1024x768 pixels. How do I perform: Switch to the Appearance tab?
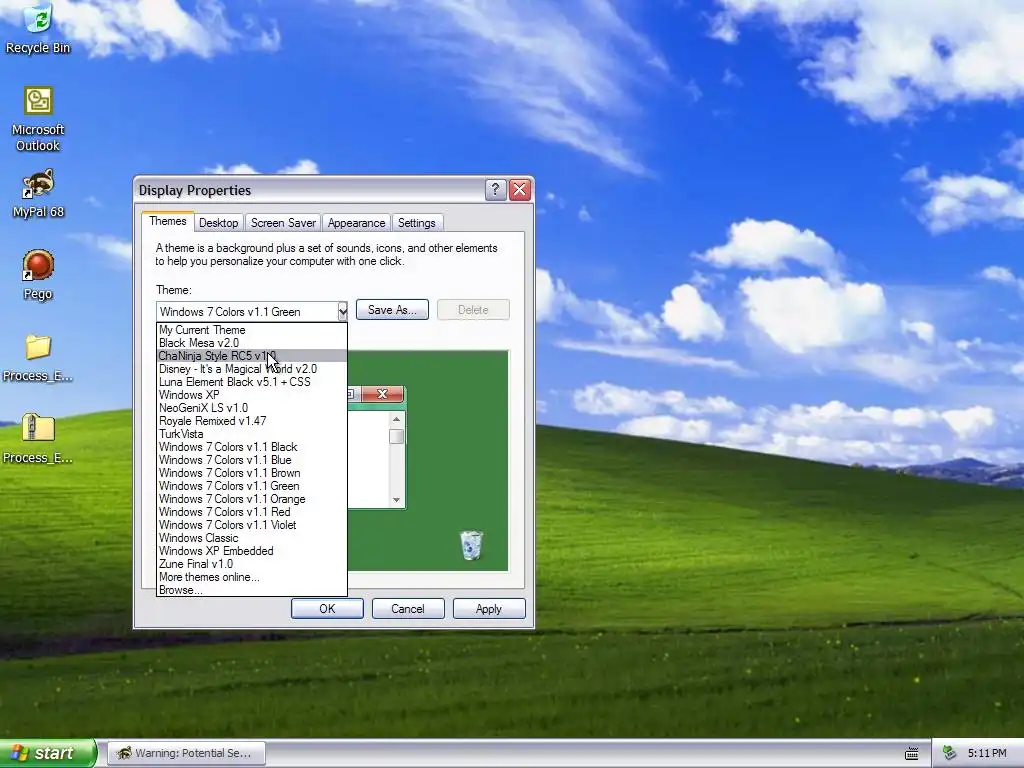point(356,223)
